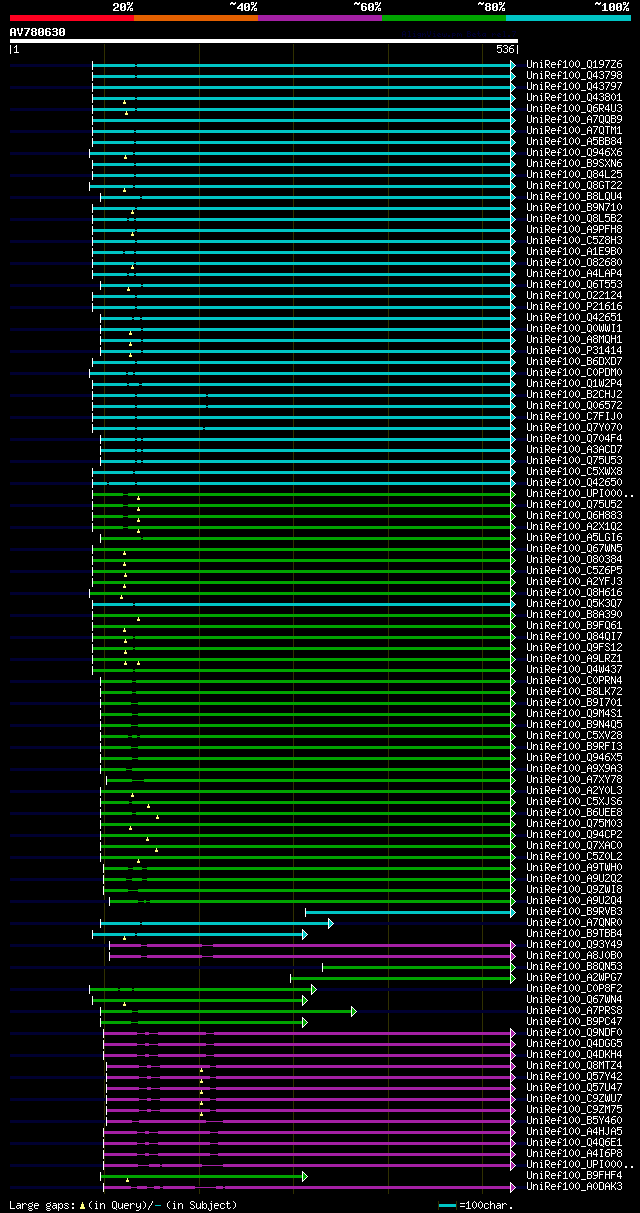Select label UniRef100_A9PFH8

pos(574,229)
